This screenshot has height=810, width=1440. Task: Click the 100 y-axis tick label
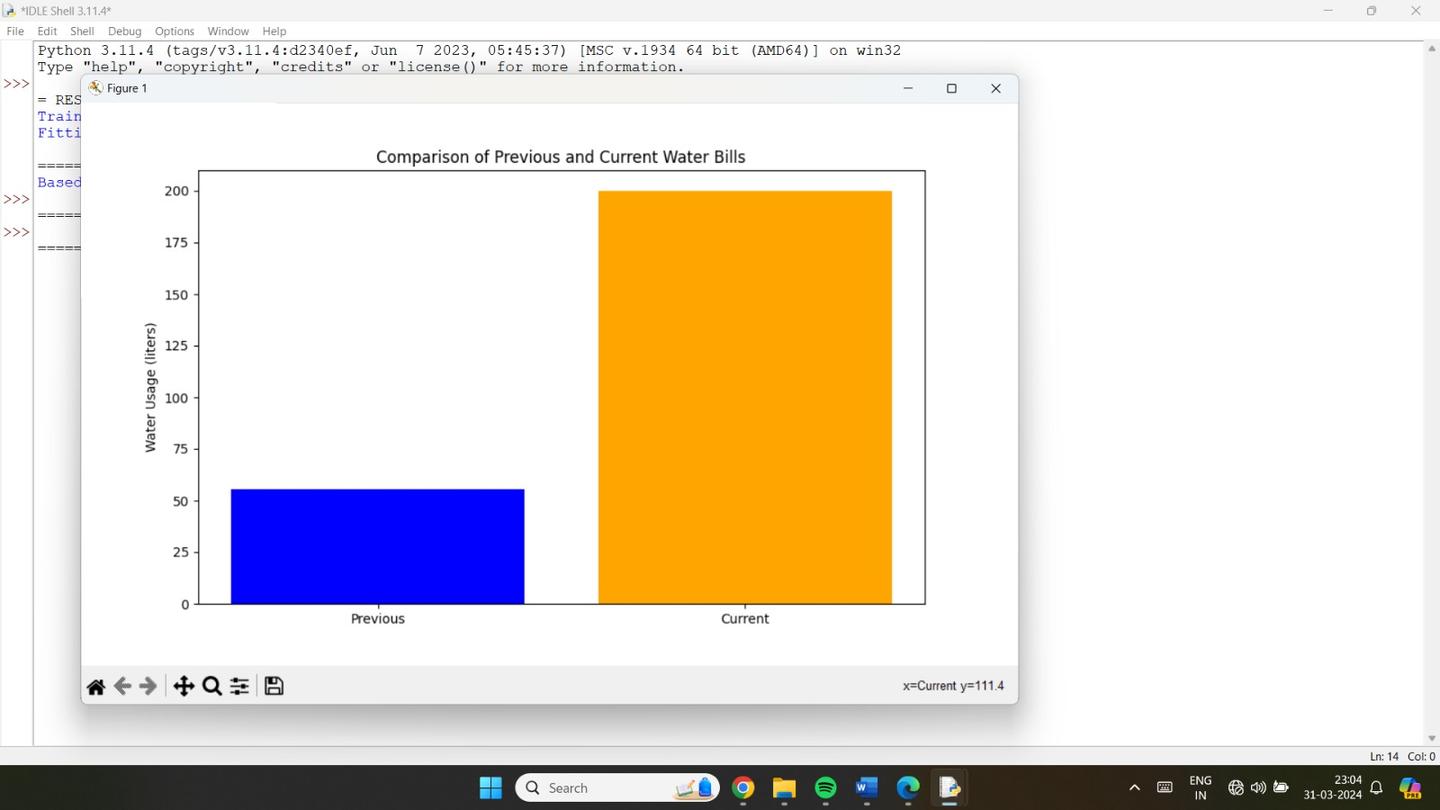176,398
